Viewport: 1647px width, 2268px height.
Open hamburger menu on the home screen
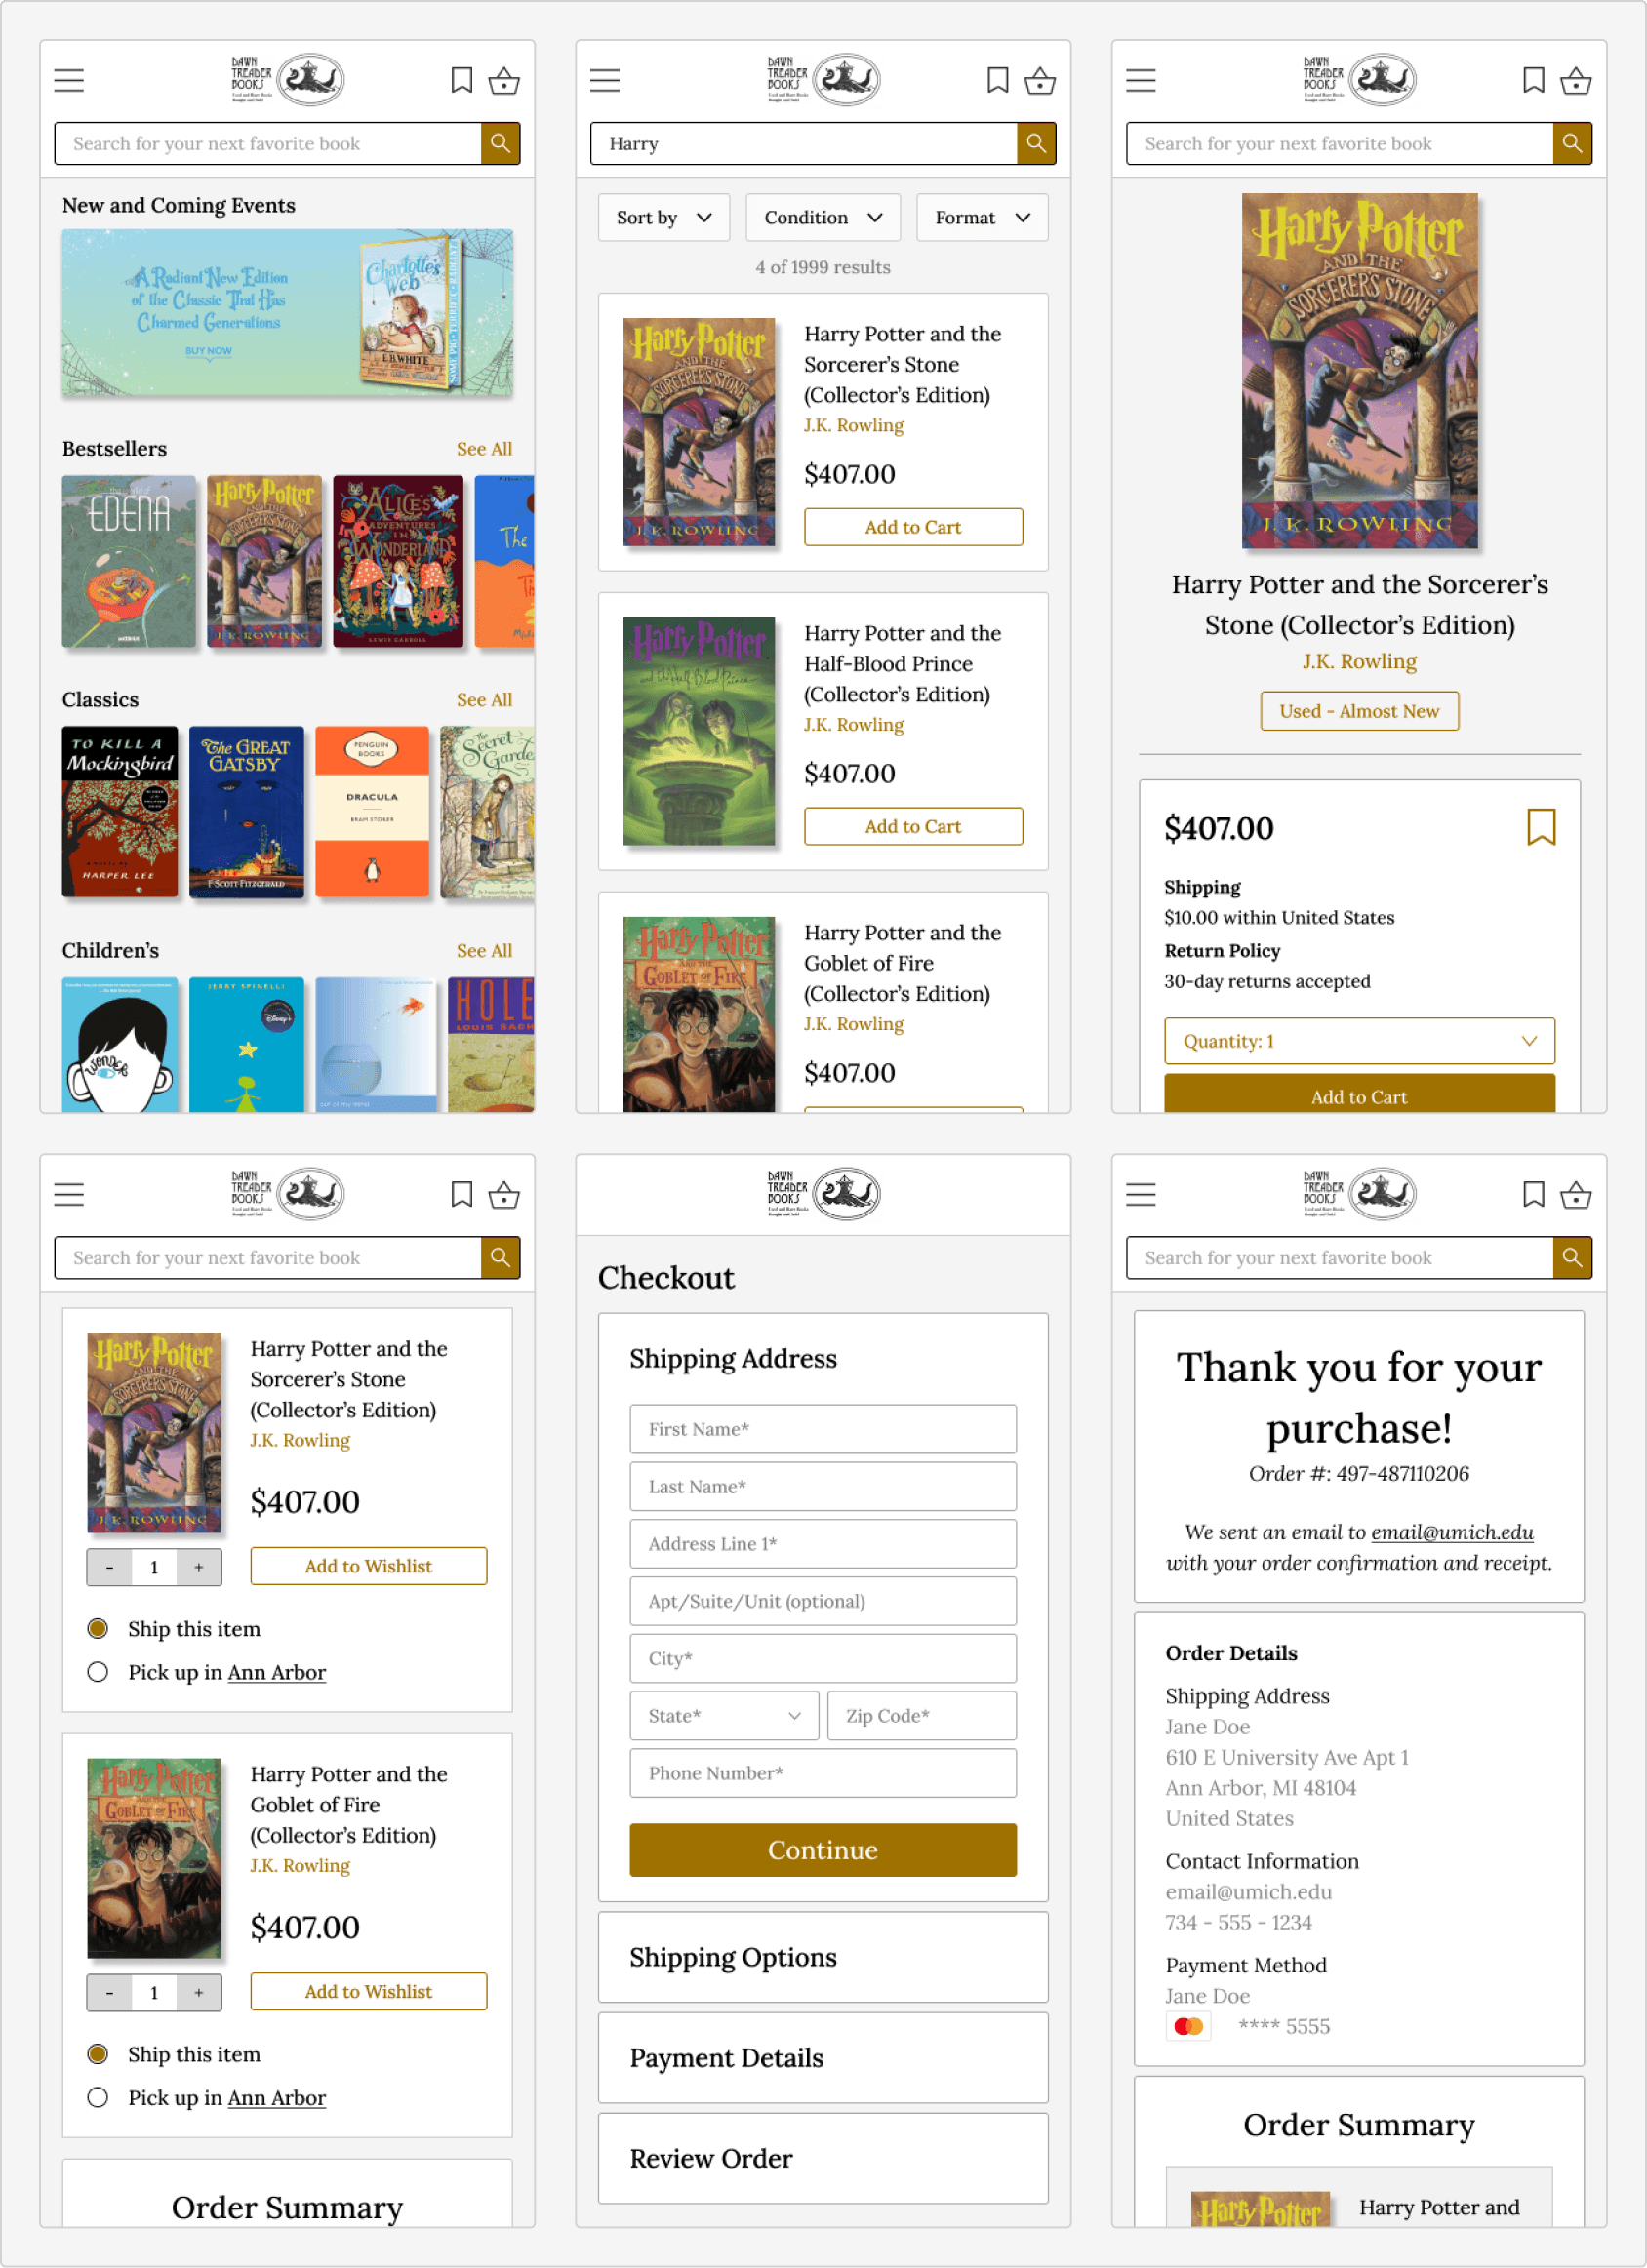coord(69,80)
